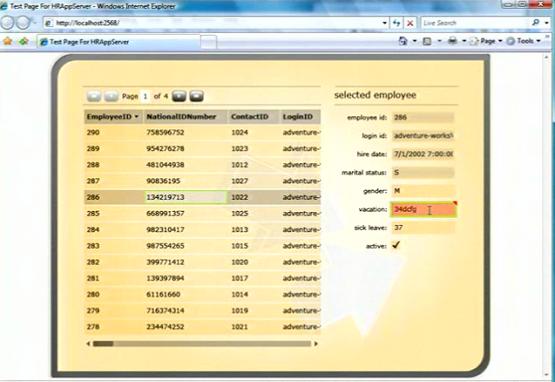Select the row with EmployeeID 281
The height and width of the screenshot is (382, 555).
[x=202, y=278]
